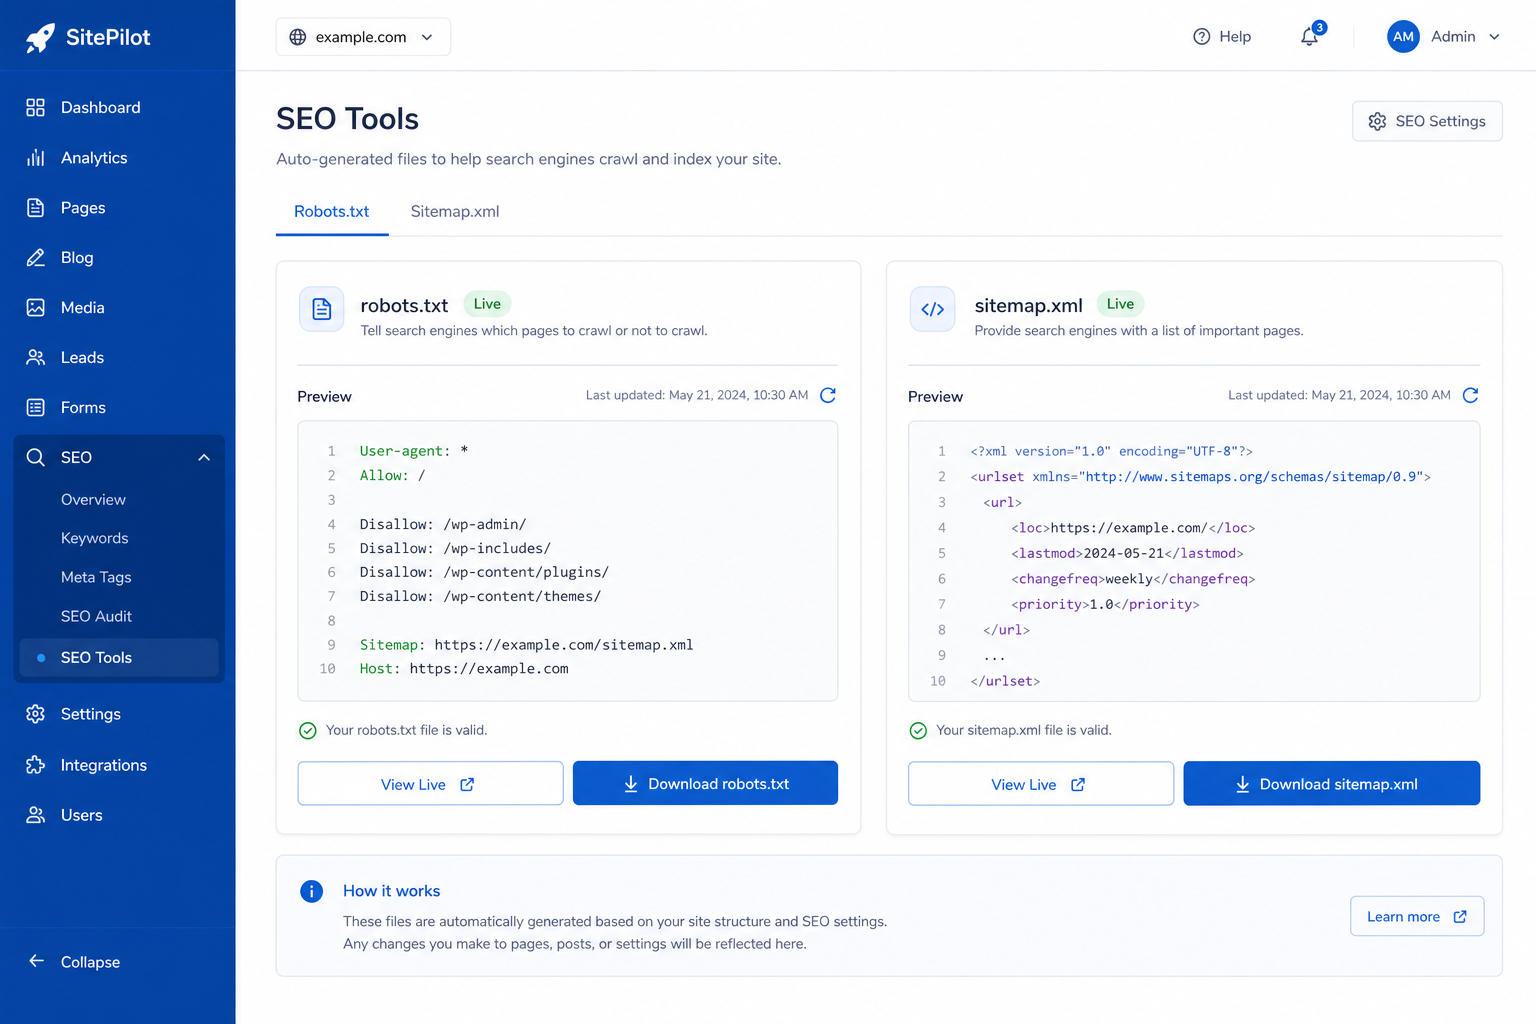
Task: Refresh the robots.txt preview
Action: [x=828, y=395]
